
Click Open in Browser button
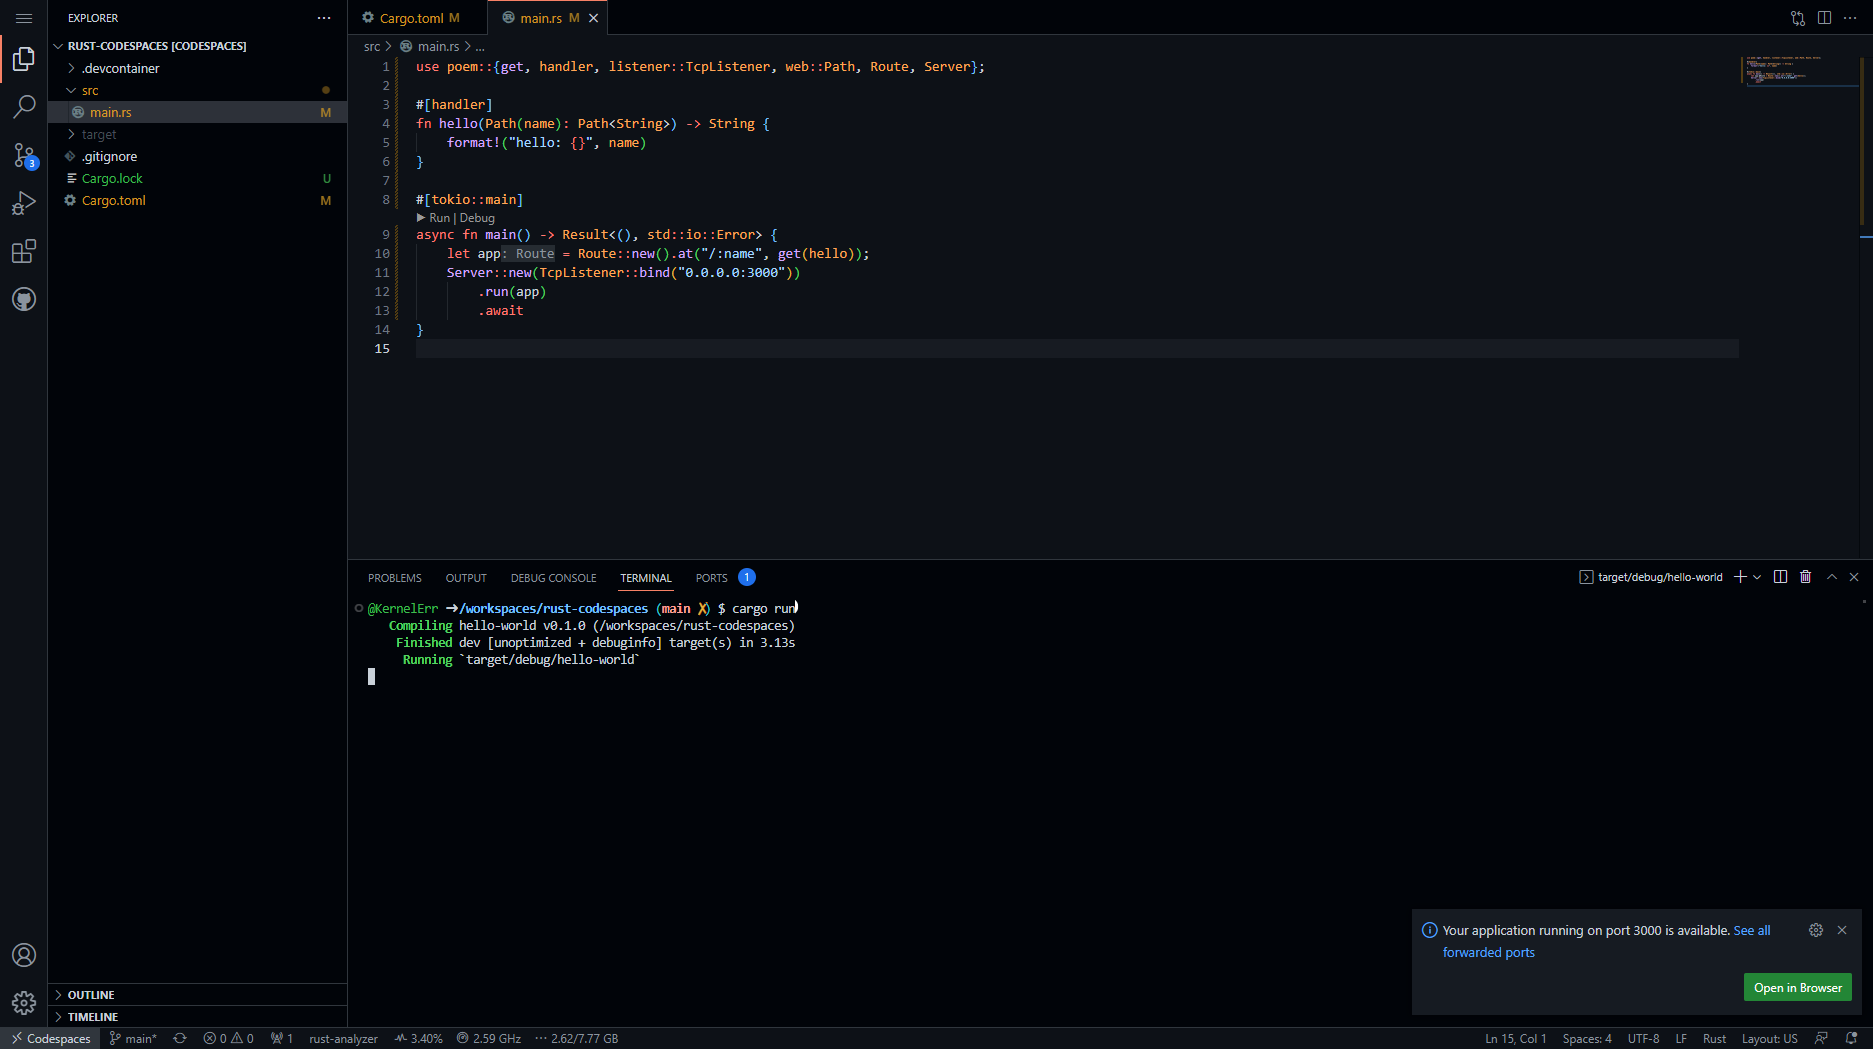coord(1797,988)
